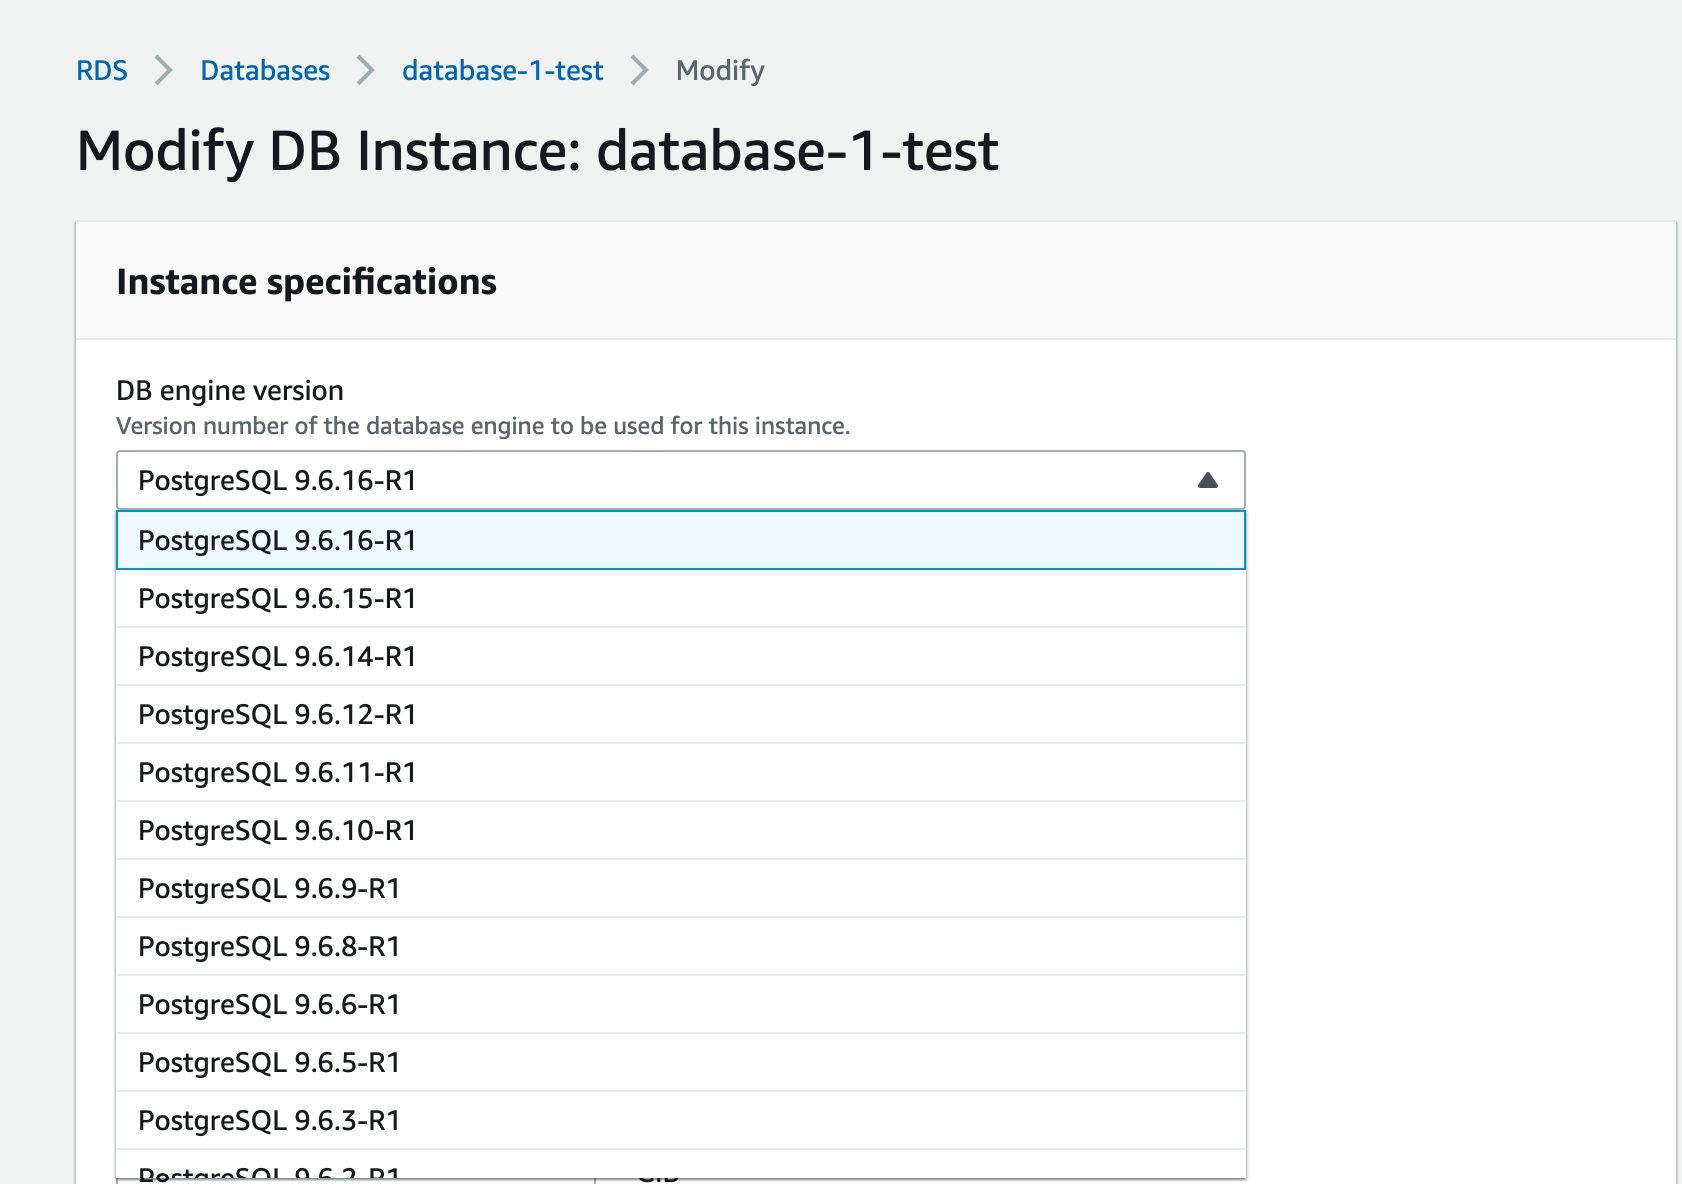Select PostgreSQL 9.6.14-R1 option
Image resolution: width=1682 pixels, height=1184 pixels.
point(681,657)
